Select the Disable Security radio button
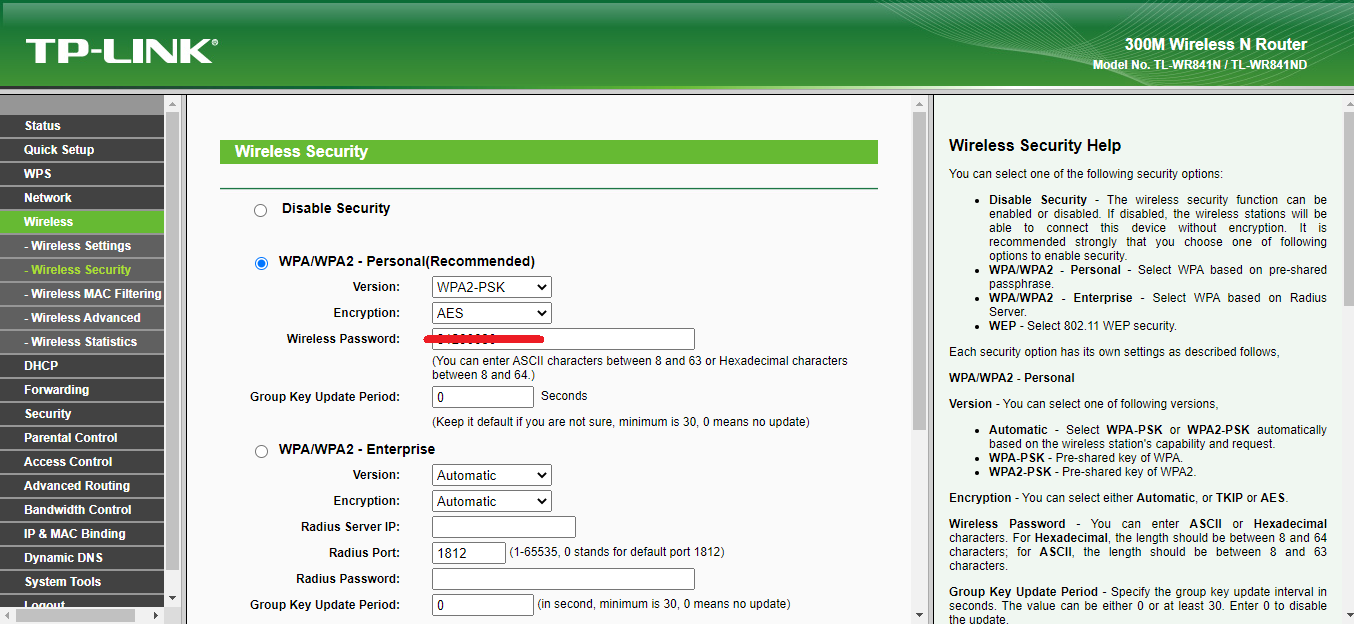The width and height of the screenshot is (1354, 624). point(261,210)
